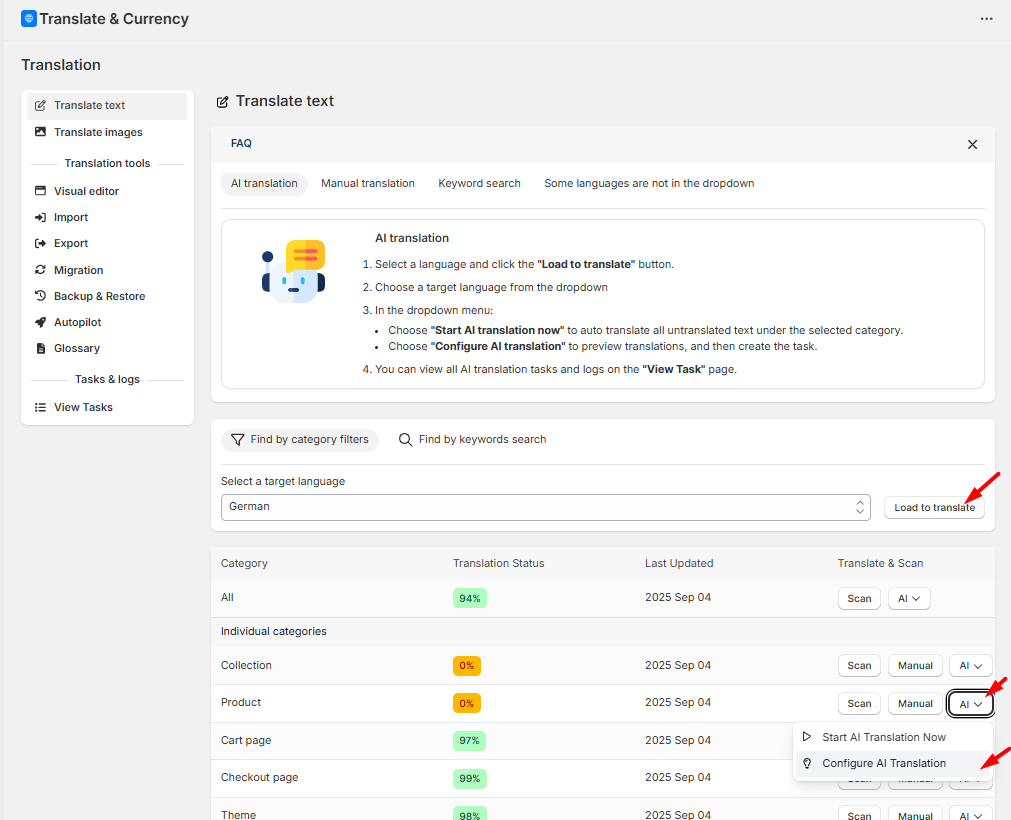Viewport: 1011px width, 820px height.
Task: Click the Backup & Restore history icon
Action: coord(40,296)
